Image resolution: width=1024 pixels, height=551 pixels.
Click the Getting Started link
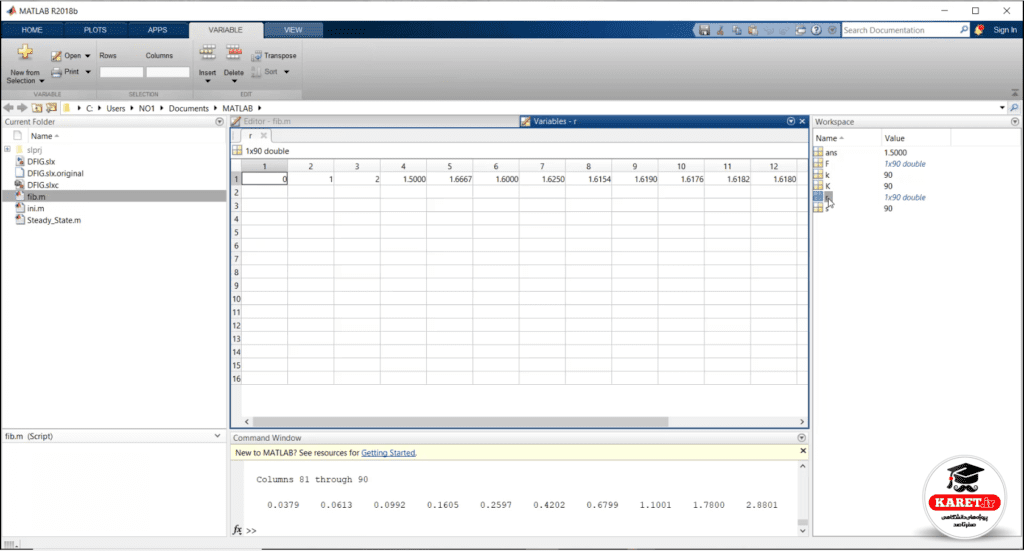point(388,452)
